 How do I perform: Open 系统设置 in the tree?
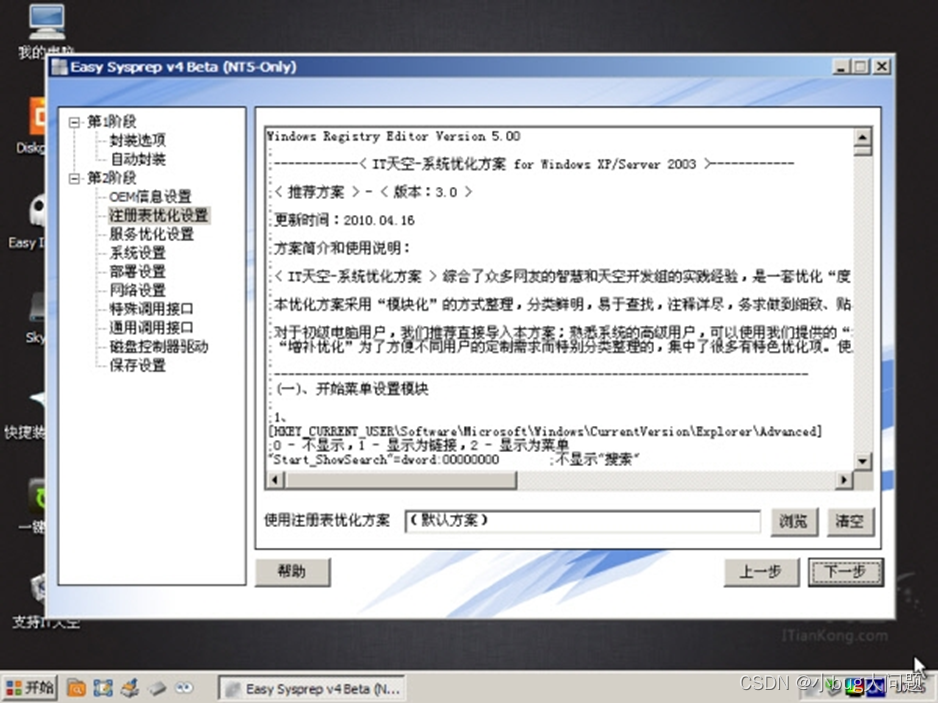(138, 252)
